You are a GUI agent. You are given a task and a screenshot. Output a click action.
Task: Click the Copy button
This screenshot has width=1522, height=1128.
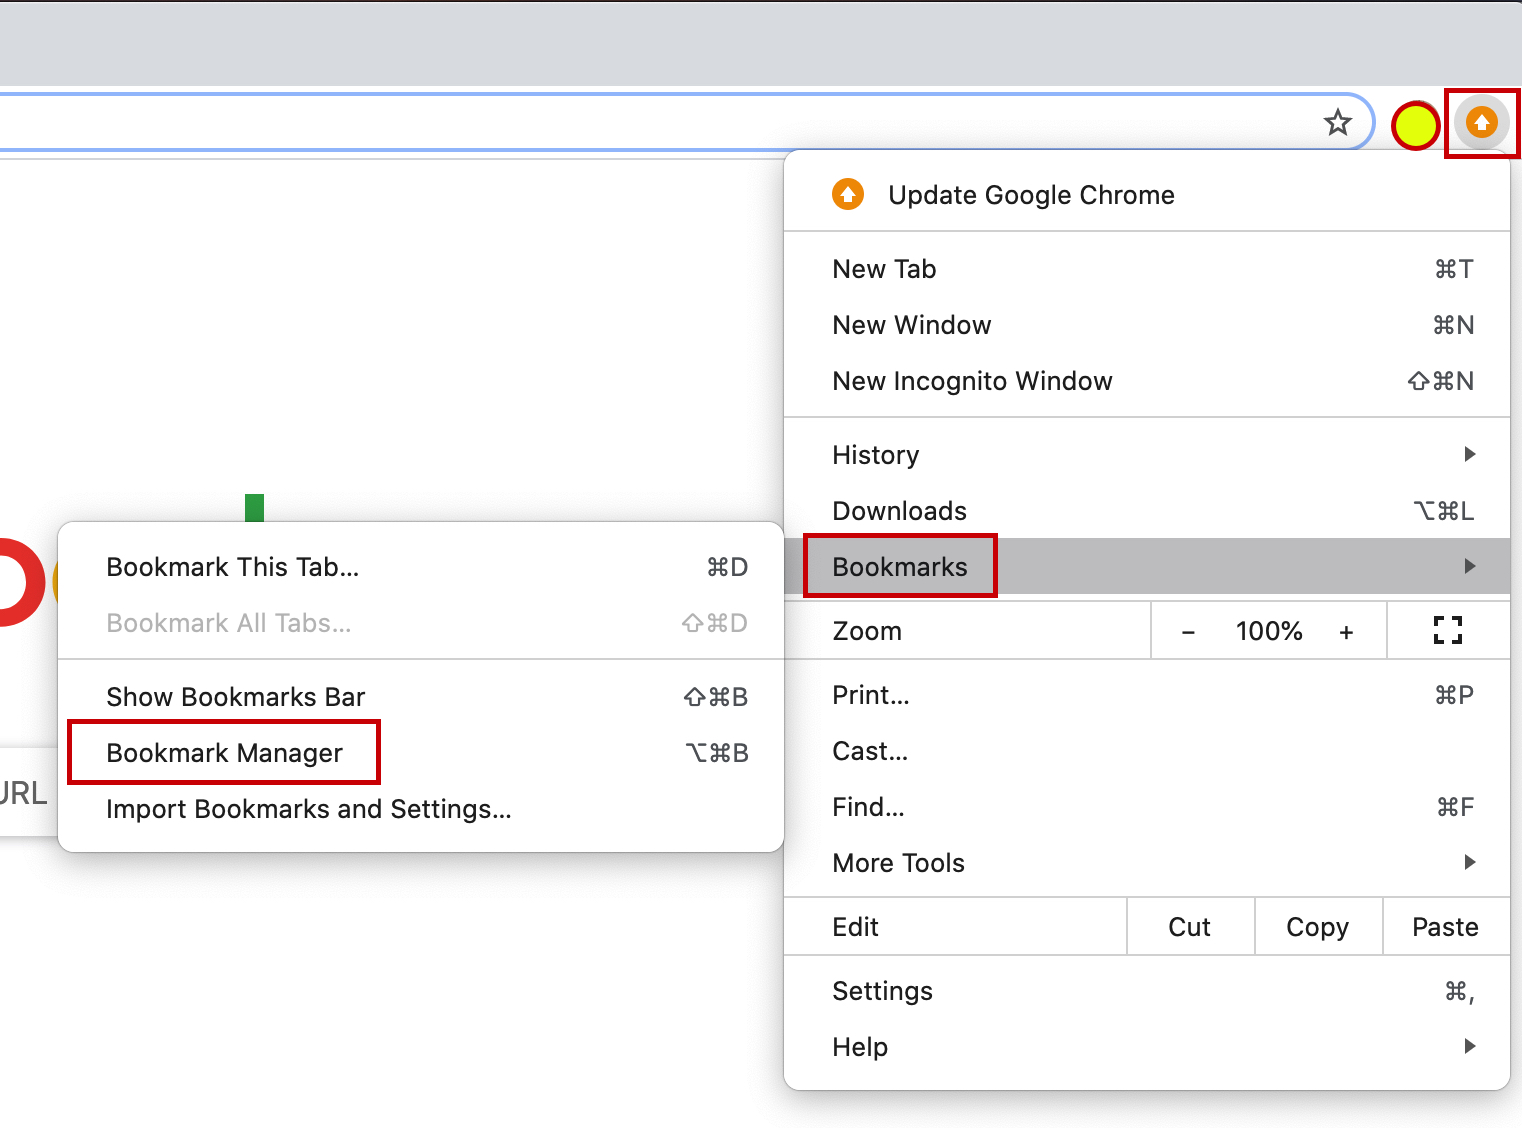click(1317, 926)
